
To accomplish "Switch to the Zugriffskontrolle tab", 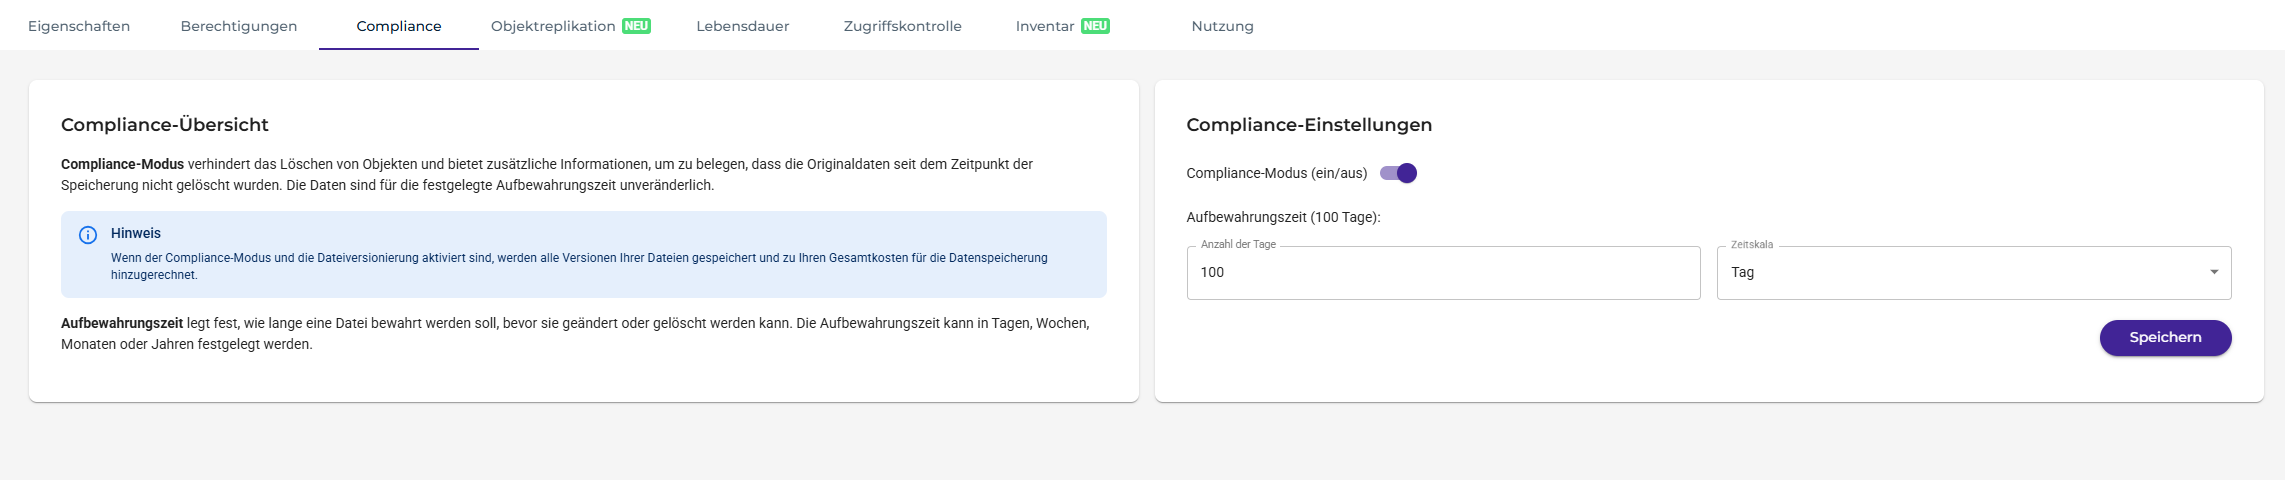I will (902, 26).
